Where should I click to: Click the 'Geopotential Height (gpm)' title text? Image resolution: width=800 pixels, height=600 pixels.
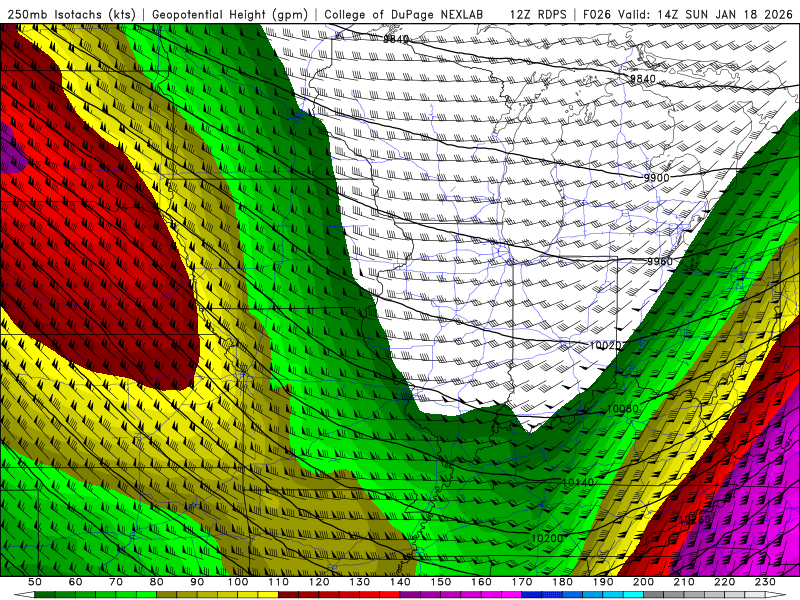(230, 14)
